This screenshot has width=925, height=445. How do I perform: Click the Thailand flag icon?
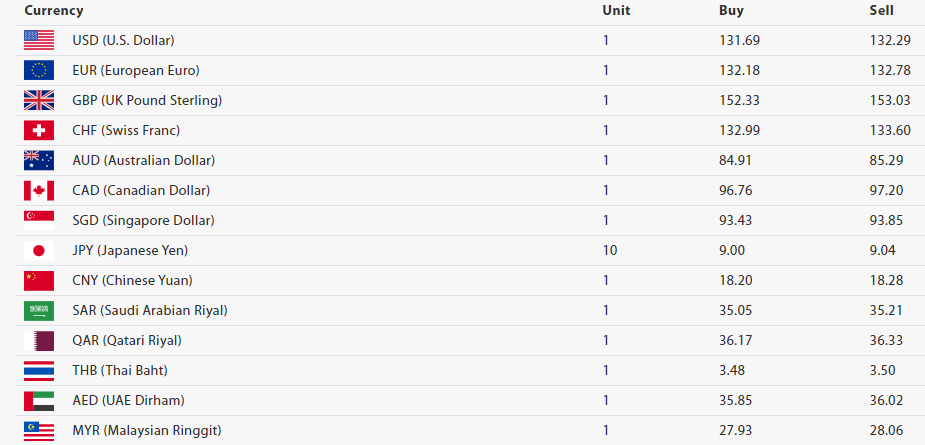click(x=39, y=370)
